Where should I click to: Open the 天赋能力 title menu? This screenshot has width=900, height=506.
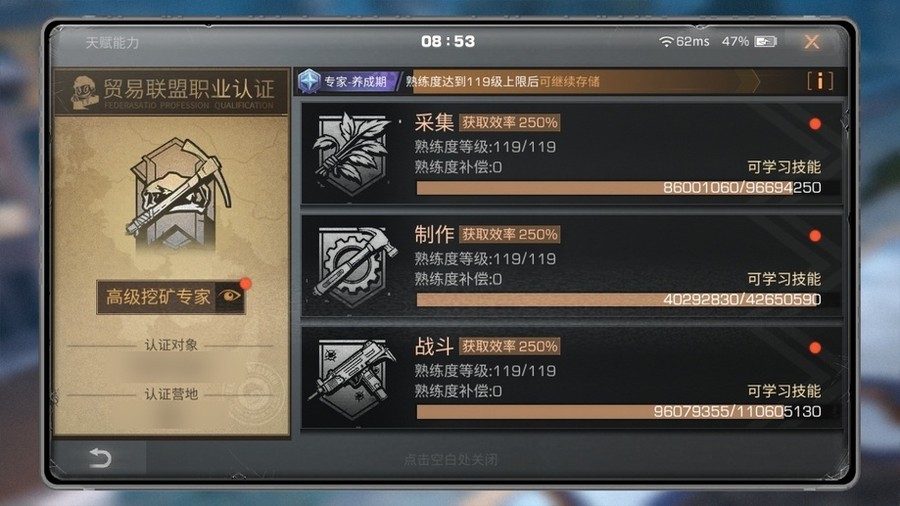[112, 42]
